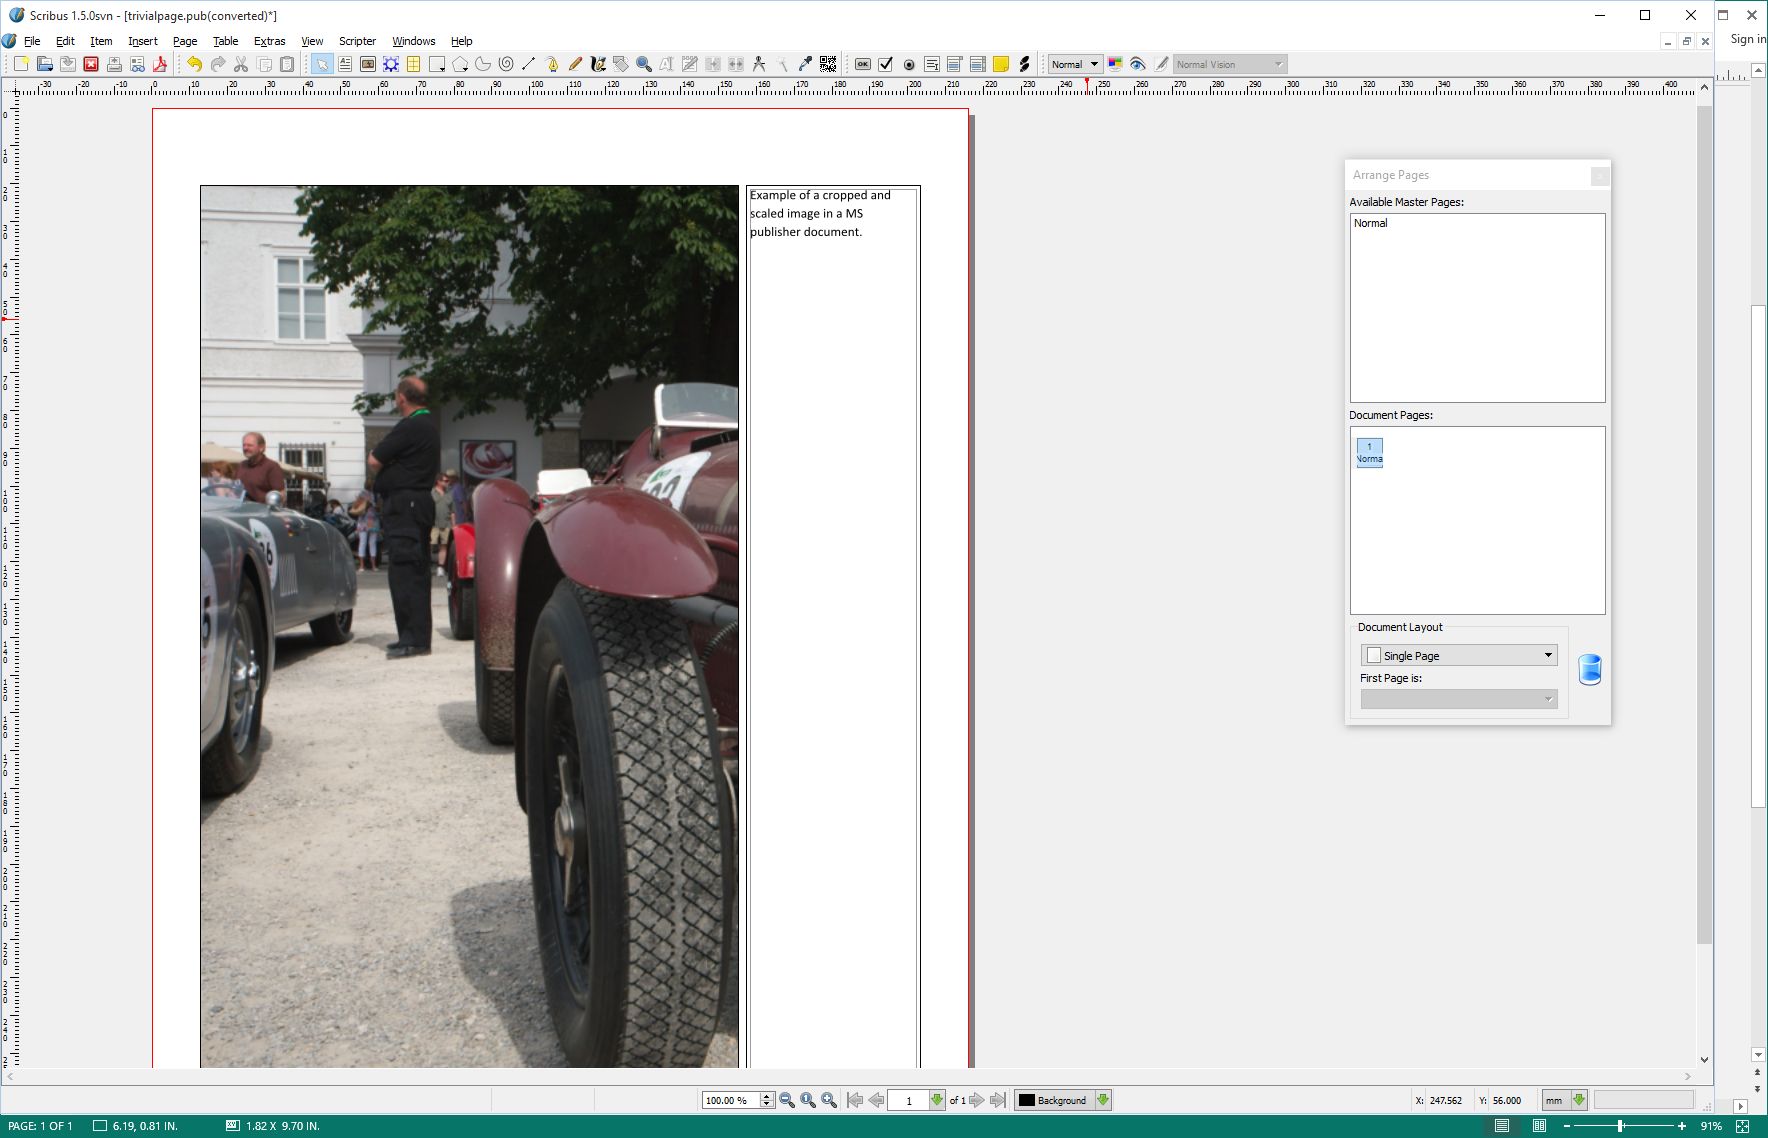
Task: Select the Text Frame tool
Action: click(345, 64)
